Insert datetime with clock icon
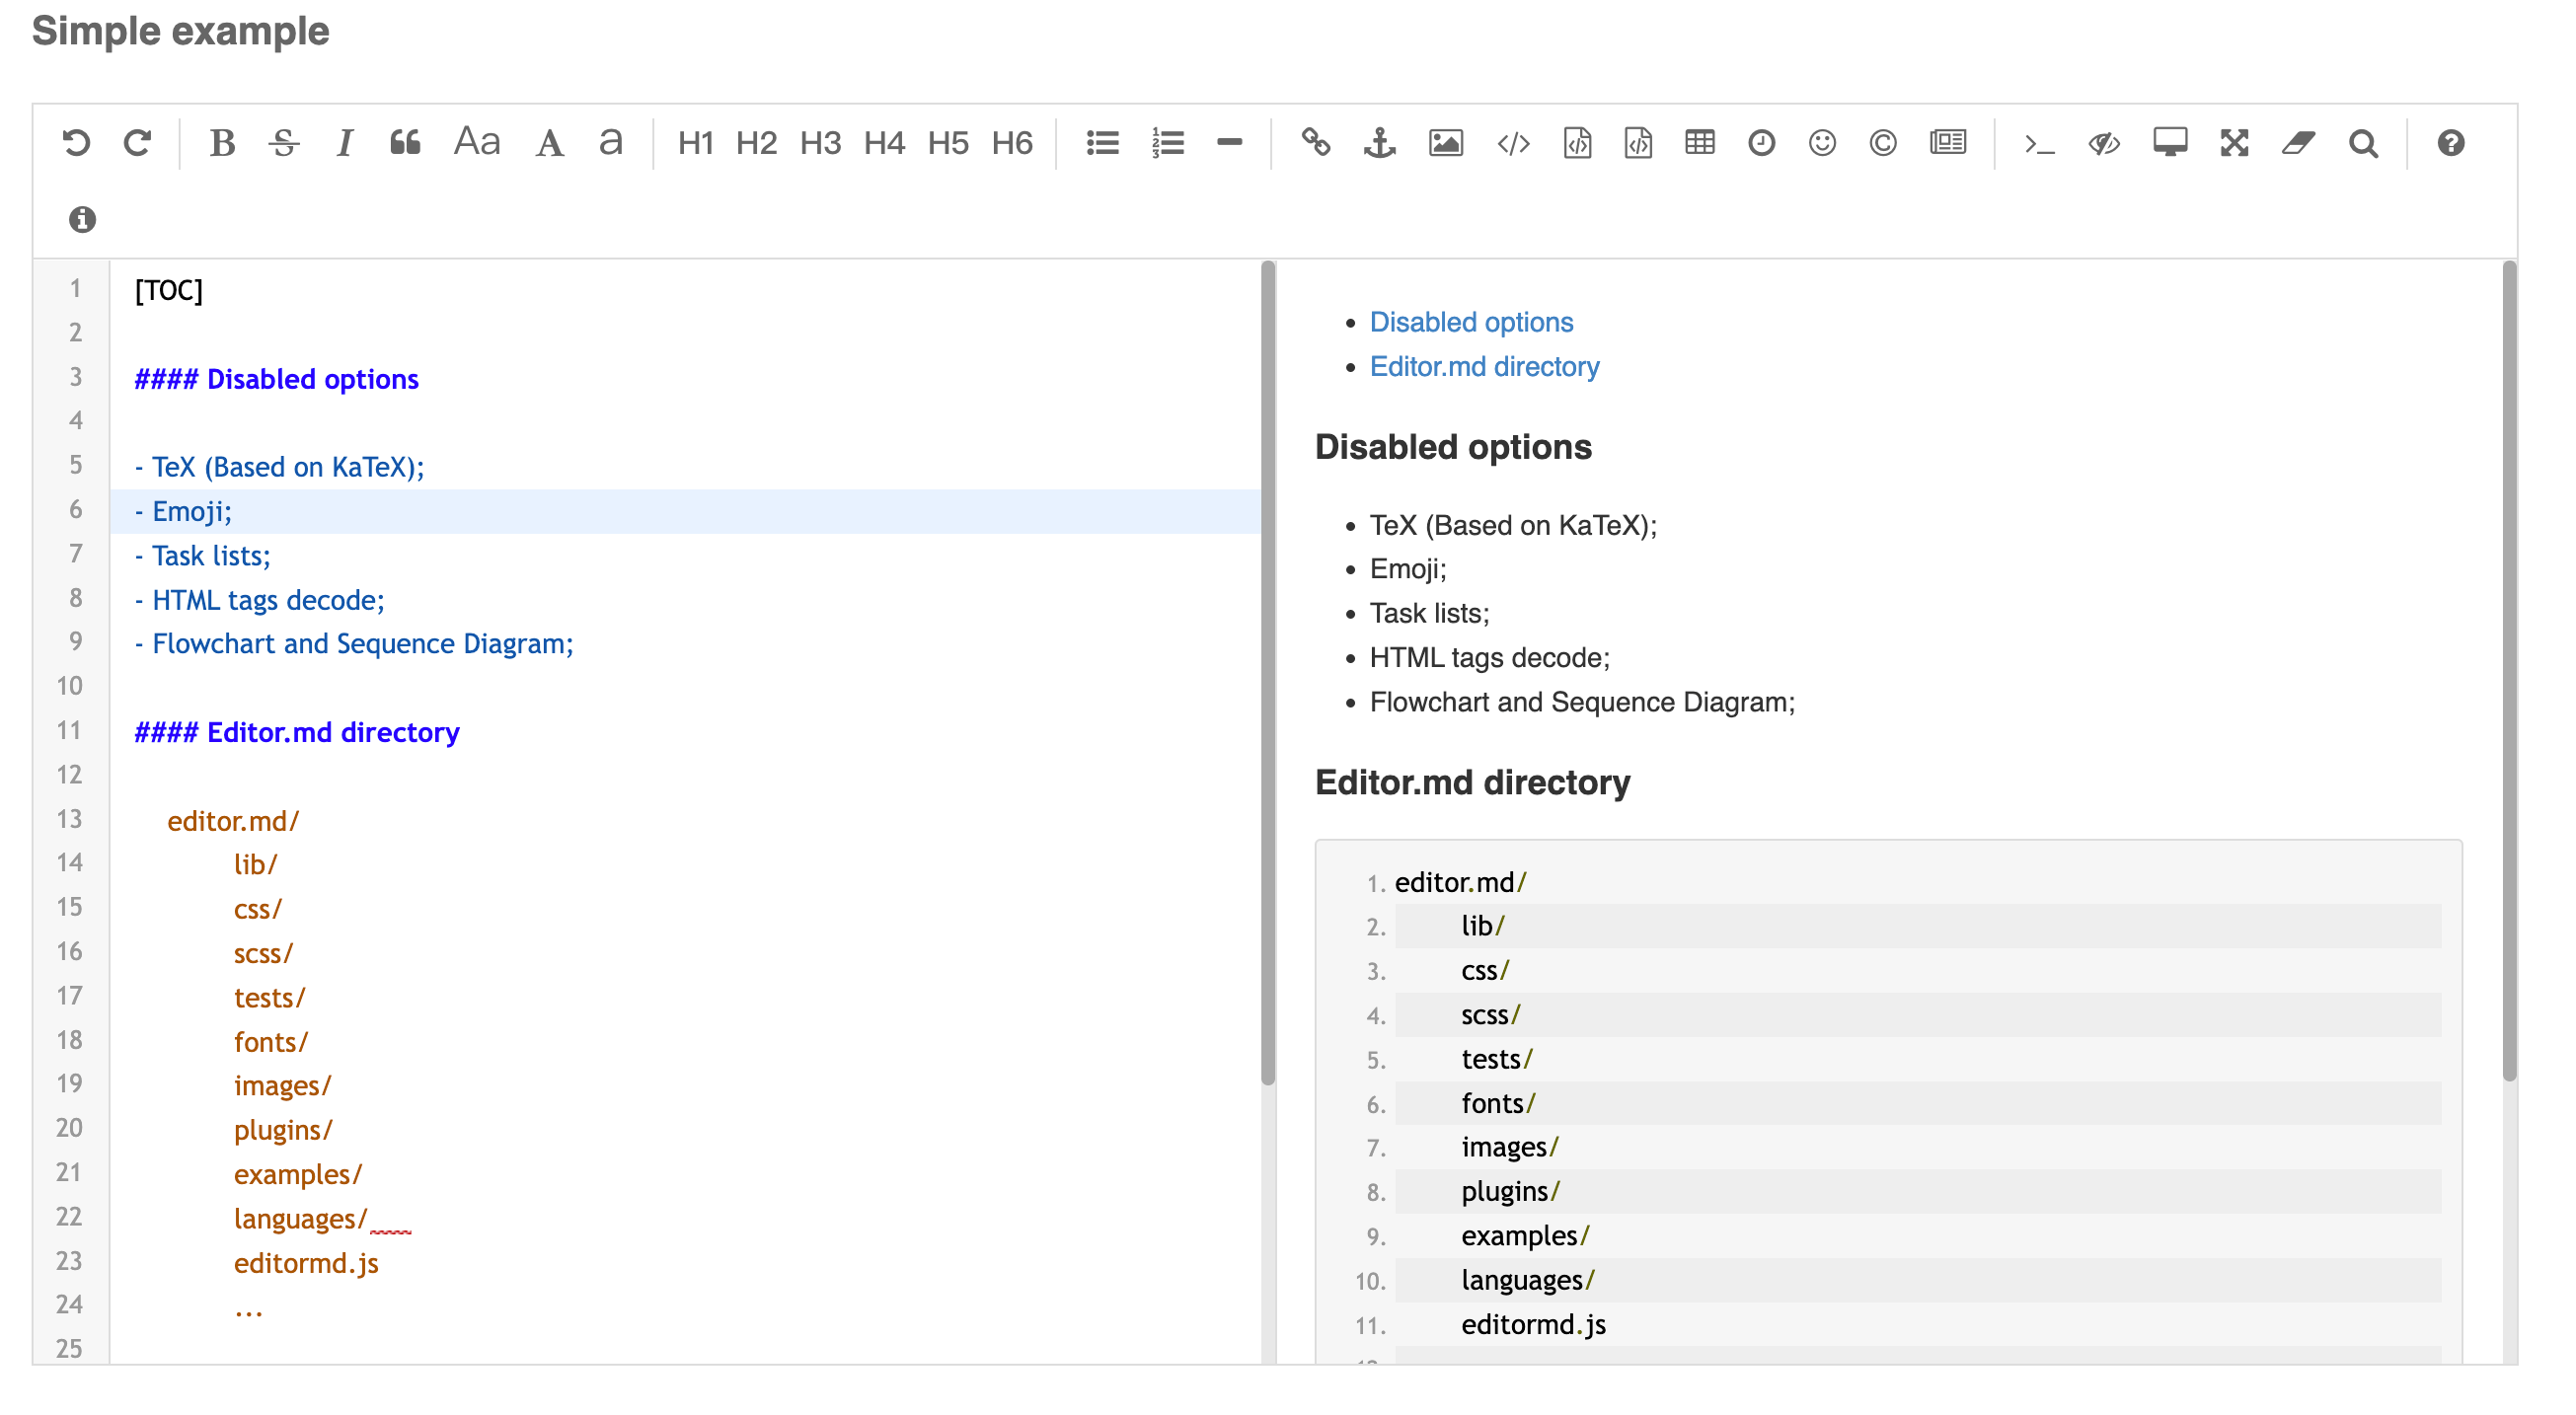2576x1415 pixels. [1761, 143]
